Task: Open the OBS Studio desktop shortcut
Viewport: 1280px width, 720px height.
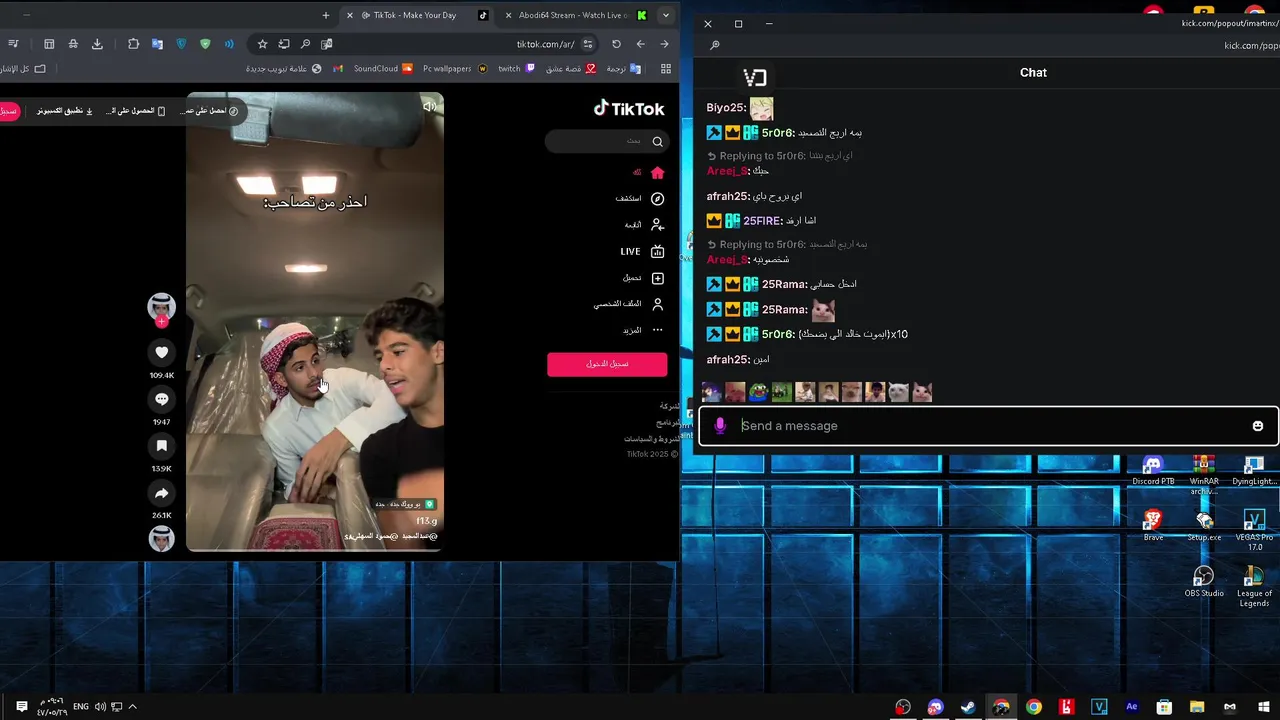Action: 1204,582
